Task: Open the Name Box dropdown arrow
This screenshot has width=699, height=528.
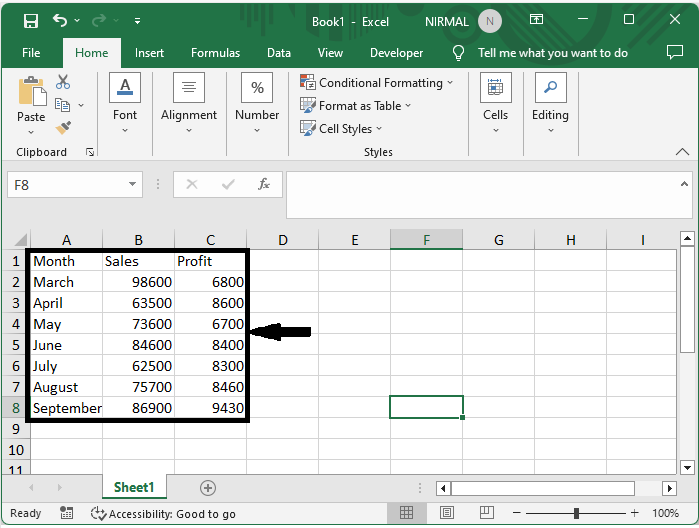Action: (134, 184)
